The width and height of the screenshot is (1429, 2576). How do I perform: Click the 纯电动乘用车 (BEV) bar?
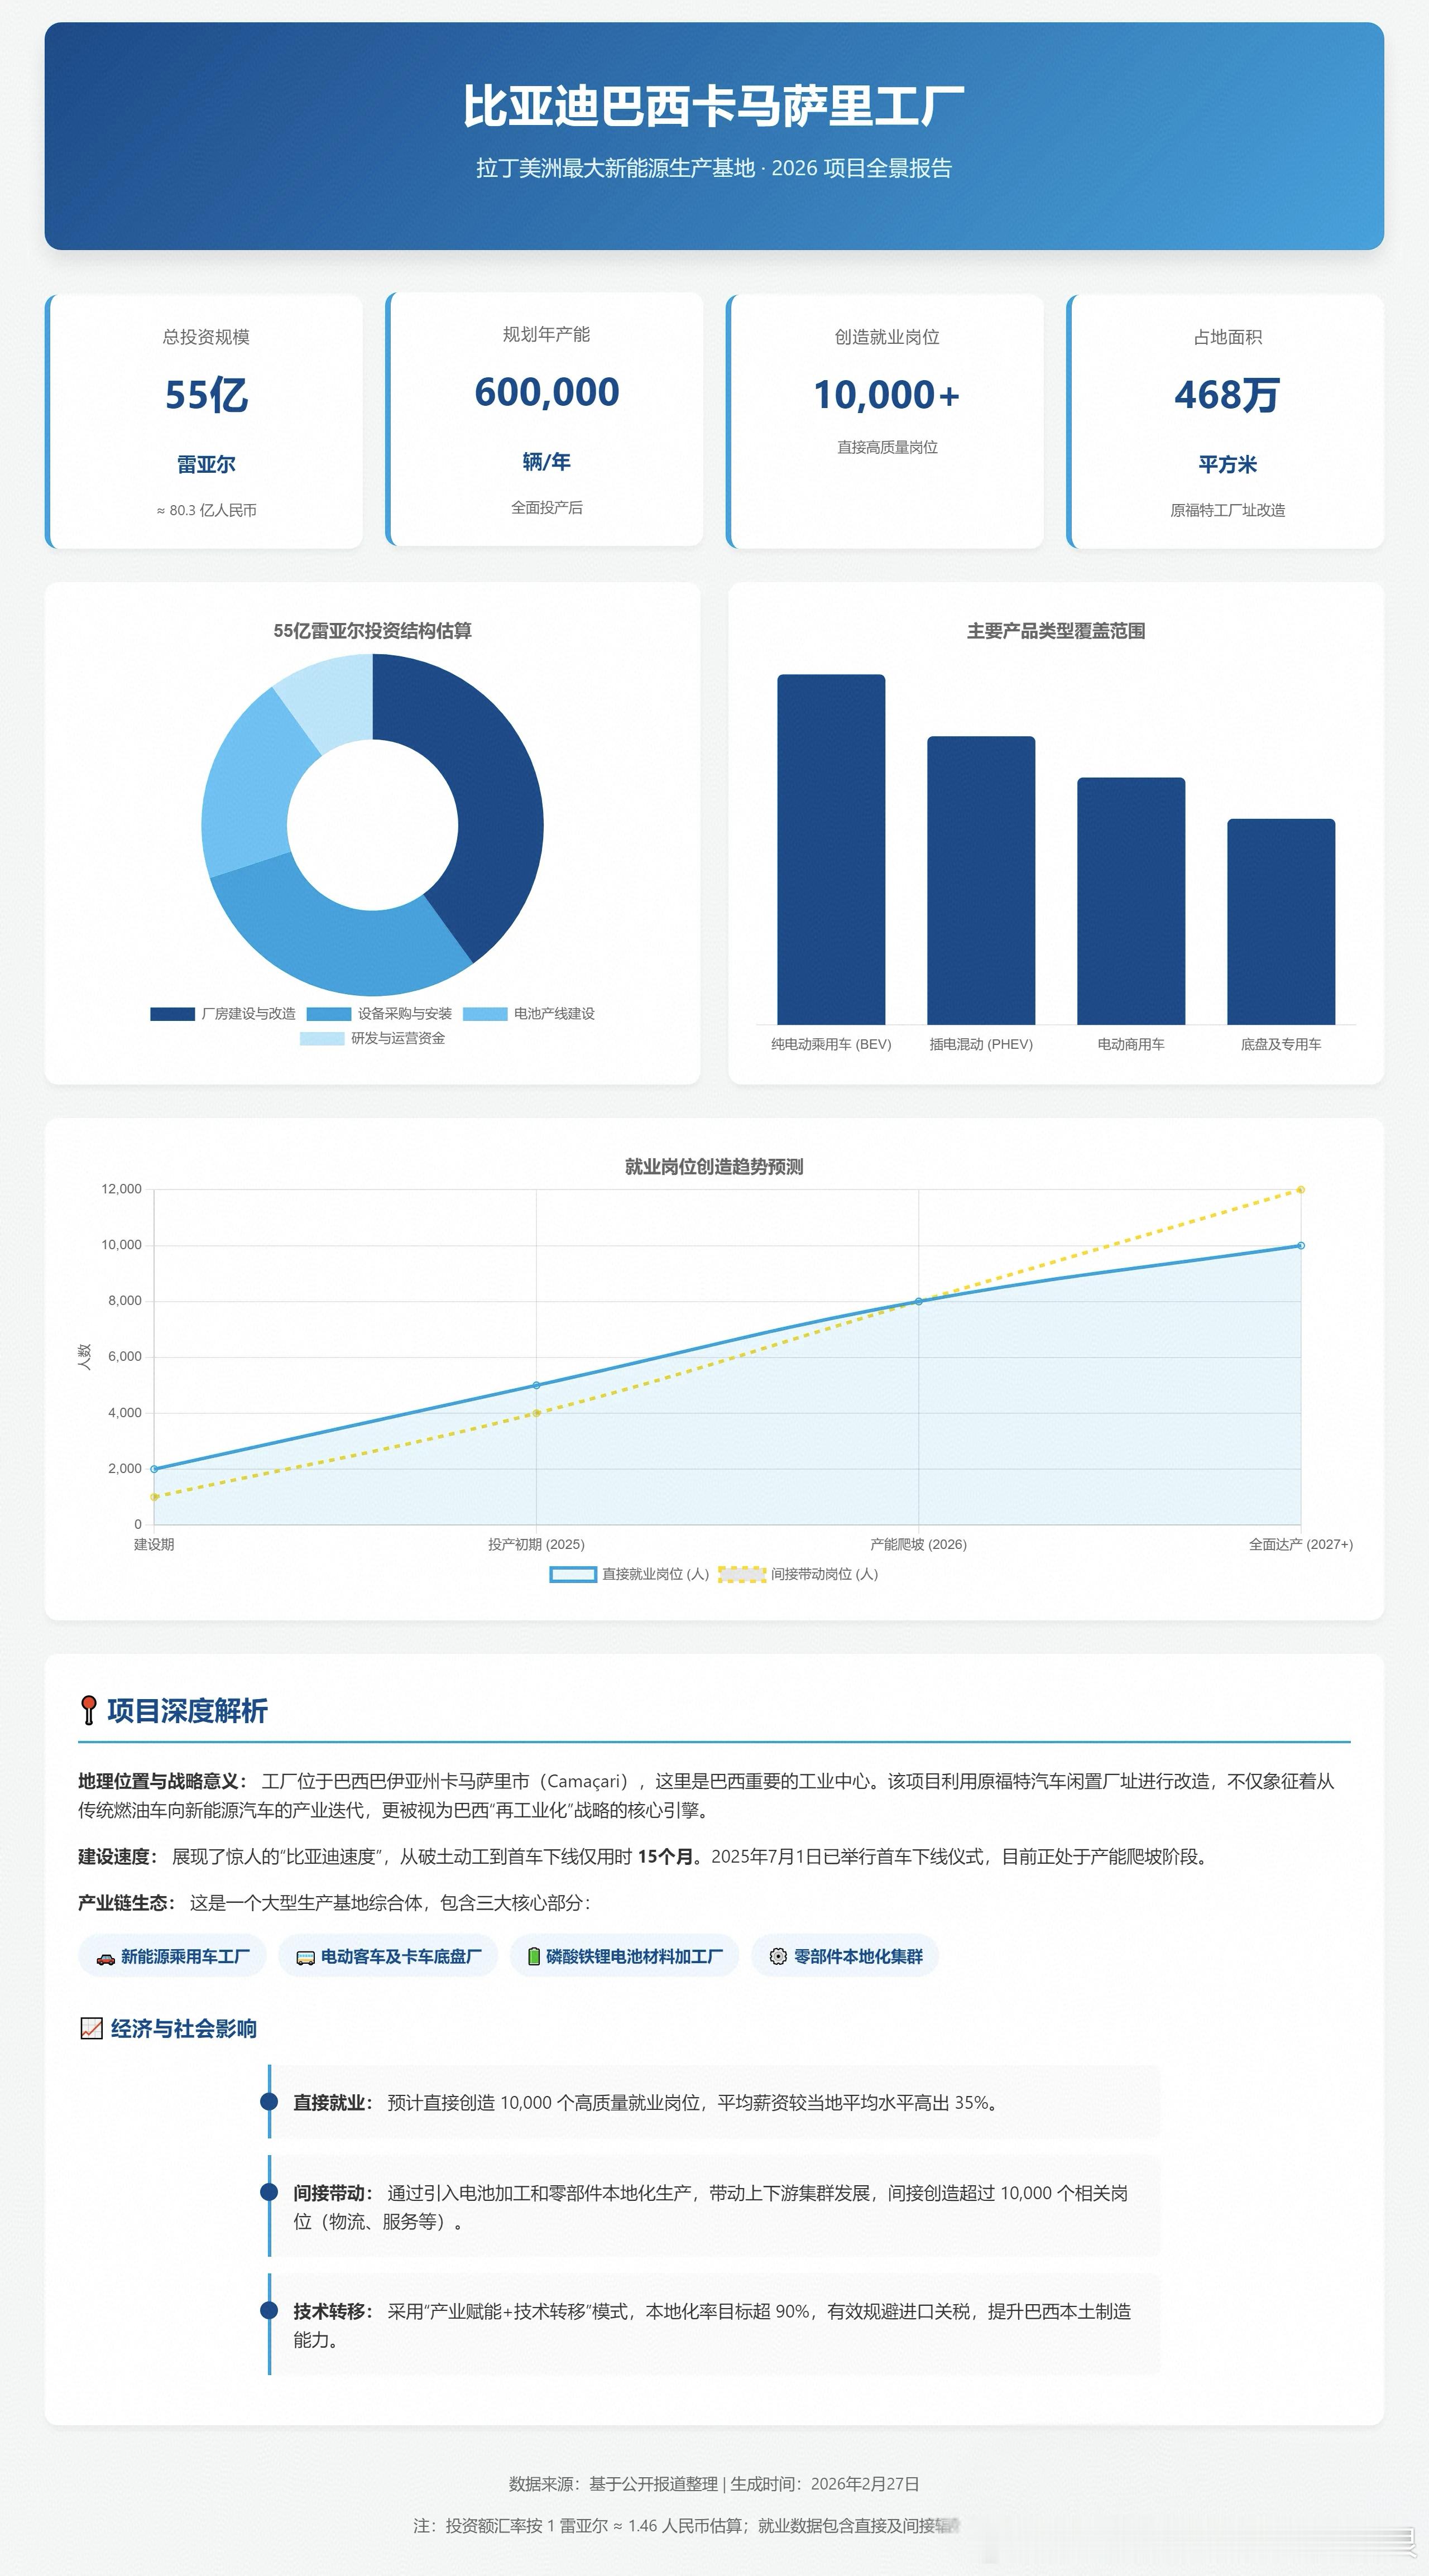click(831, 850)
